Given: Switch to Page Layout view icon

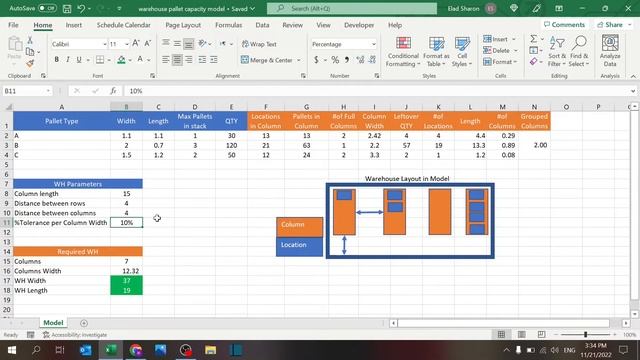Looking at the screenshot, I should tap(521, 335).
